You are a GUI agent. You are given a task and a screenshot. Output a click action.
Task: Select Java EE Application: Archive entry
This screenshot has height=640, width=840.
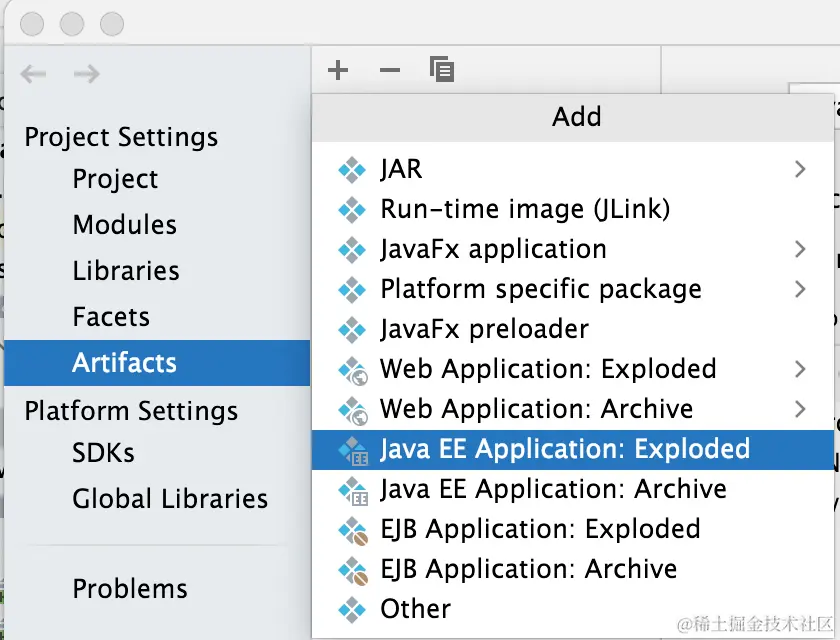click(x=573, y=490)
